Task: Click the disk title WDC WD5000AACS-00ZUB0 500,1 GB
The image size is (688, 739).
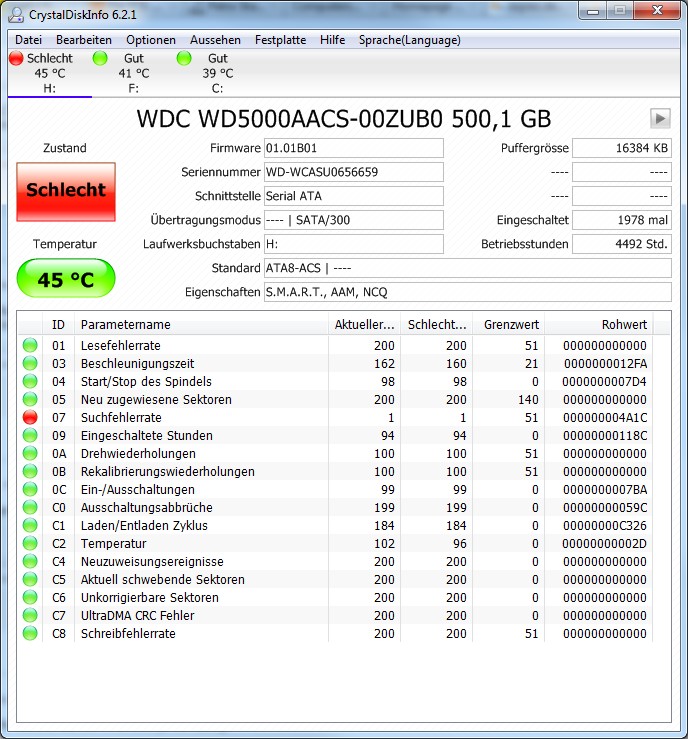Action: pyautogui.click(x=344, y=119)
